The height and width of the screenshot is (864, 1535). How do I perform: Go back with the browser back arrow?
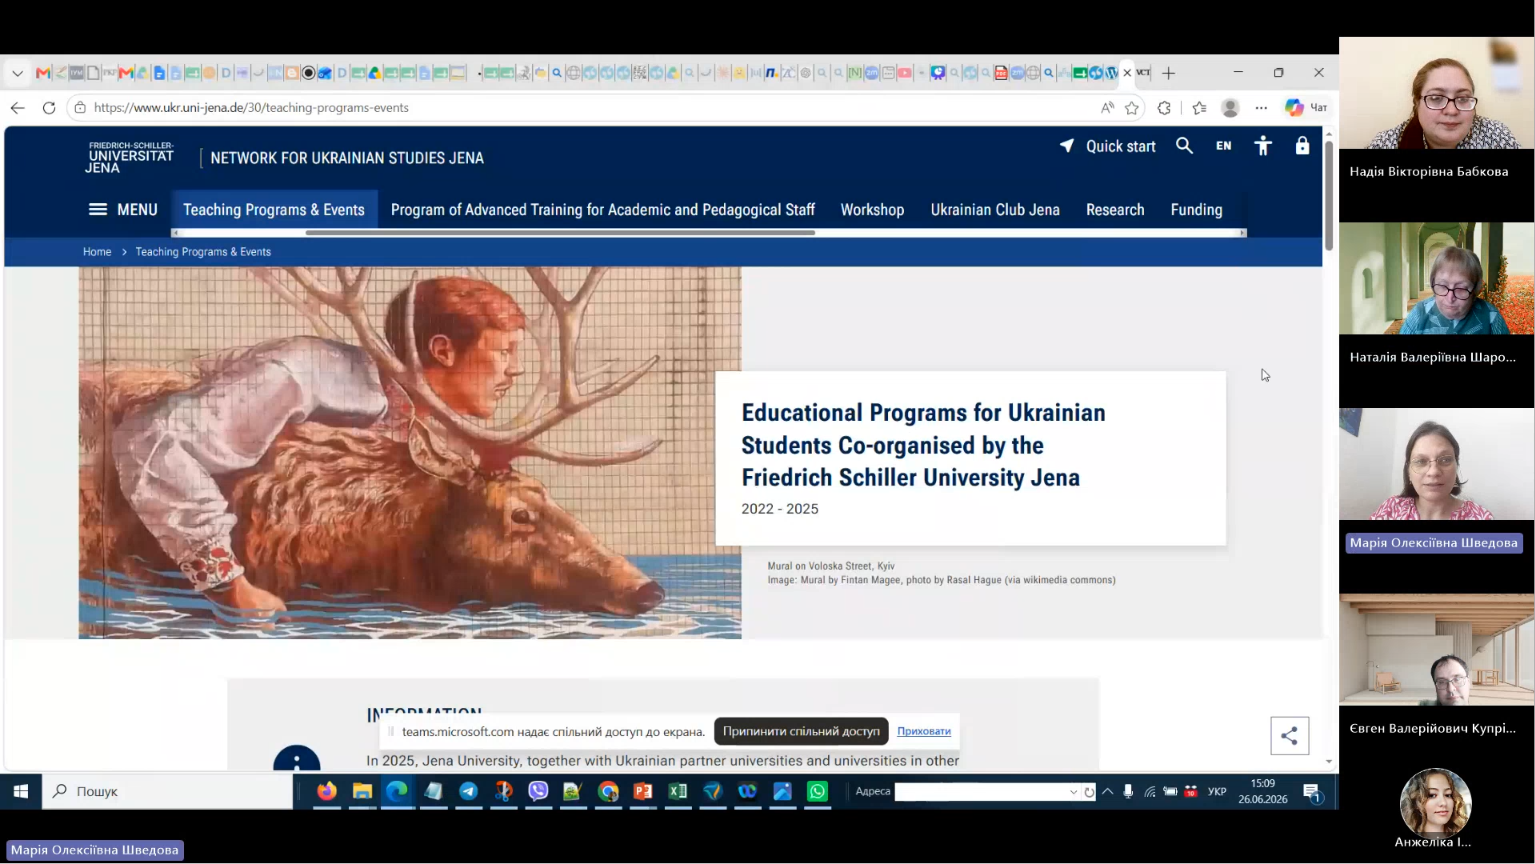[x=18, y=108]
